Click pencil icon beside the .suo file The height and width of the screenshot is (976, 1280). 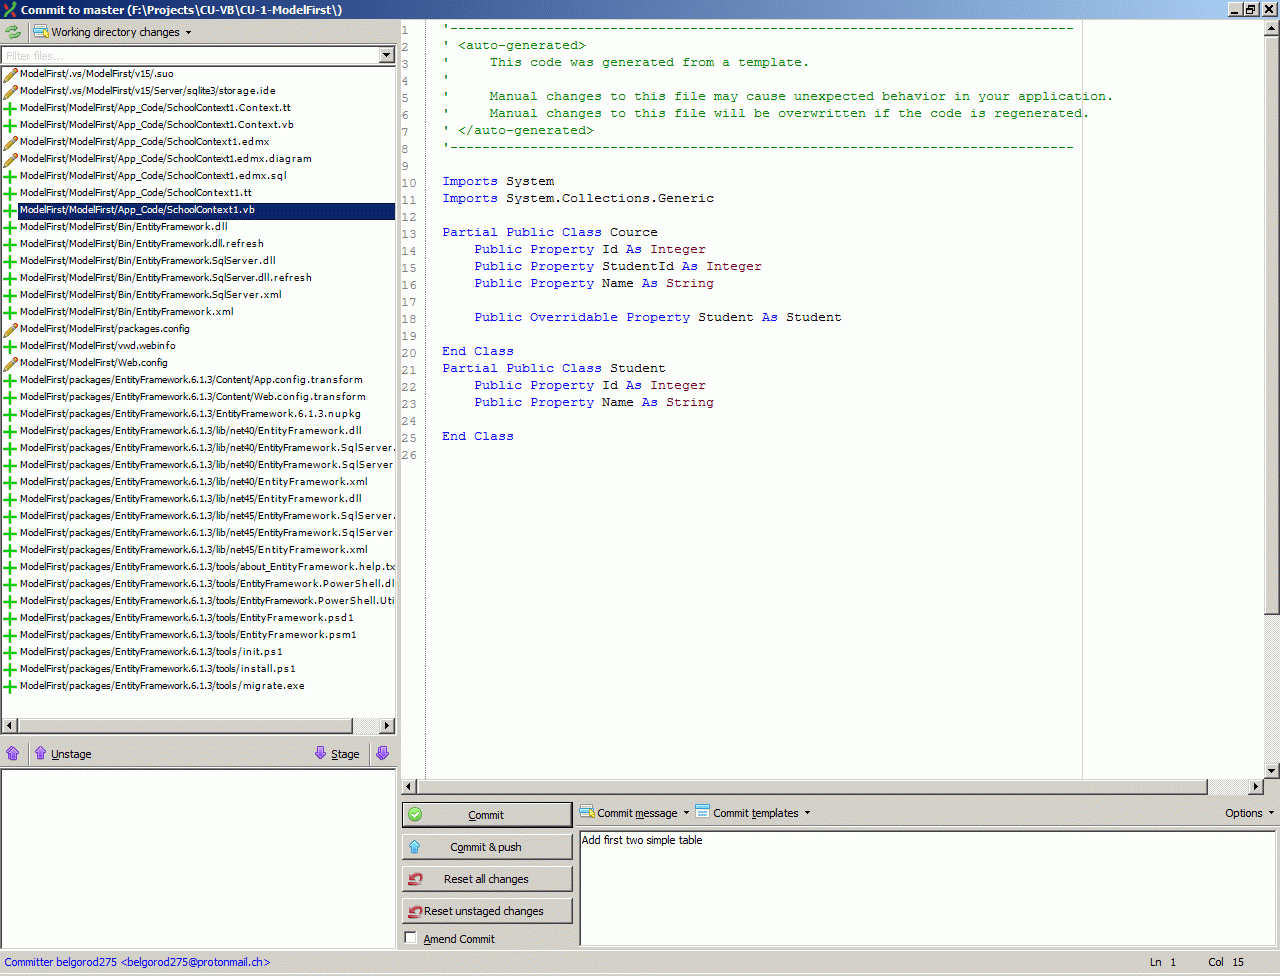10,74
